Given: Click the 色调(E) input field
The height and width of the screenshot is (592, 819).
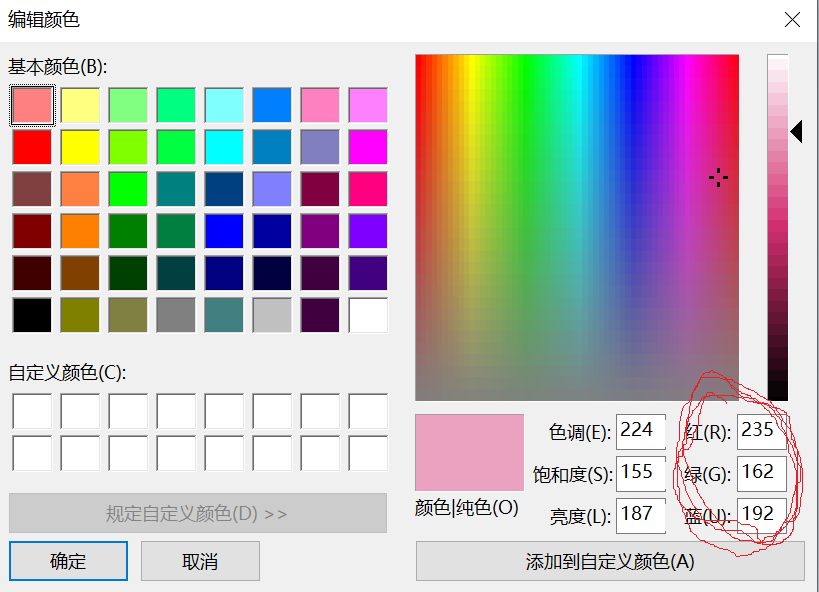Looking at the screenshot, I should tap(641, 432).
